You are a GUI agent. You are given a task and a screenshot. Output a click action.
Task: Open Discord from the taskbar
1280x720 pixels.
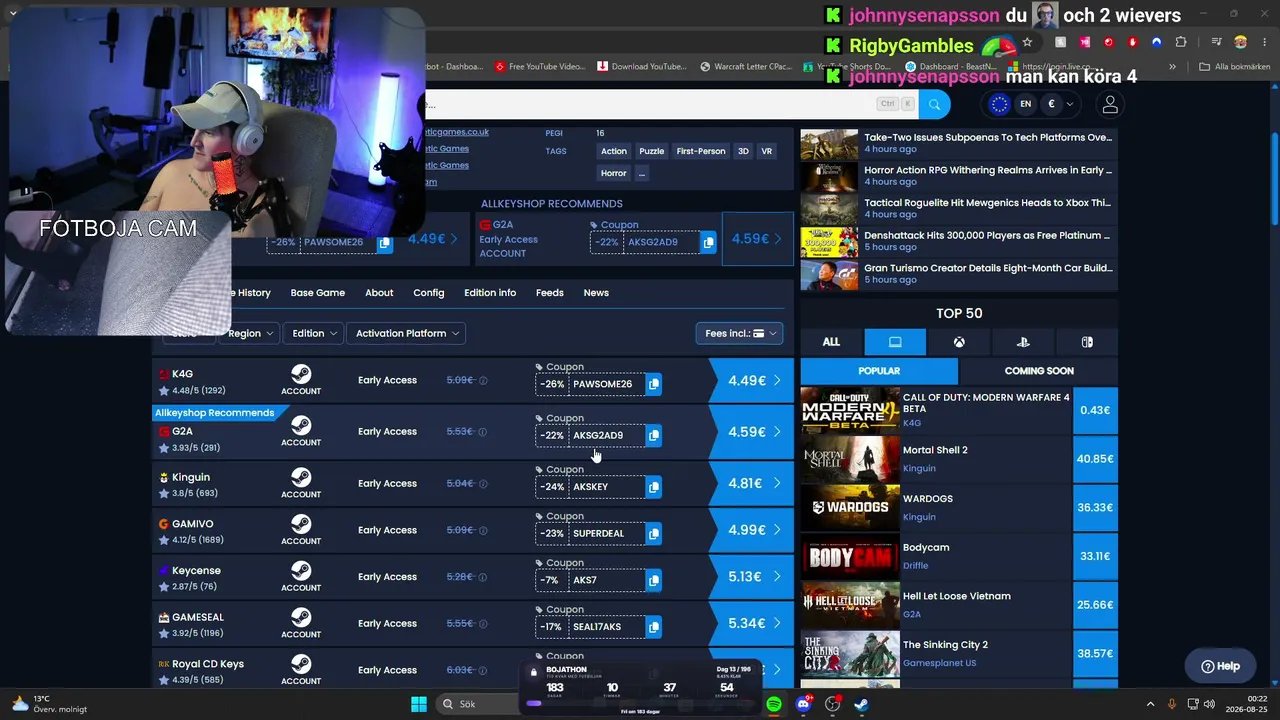coord(803,704)
